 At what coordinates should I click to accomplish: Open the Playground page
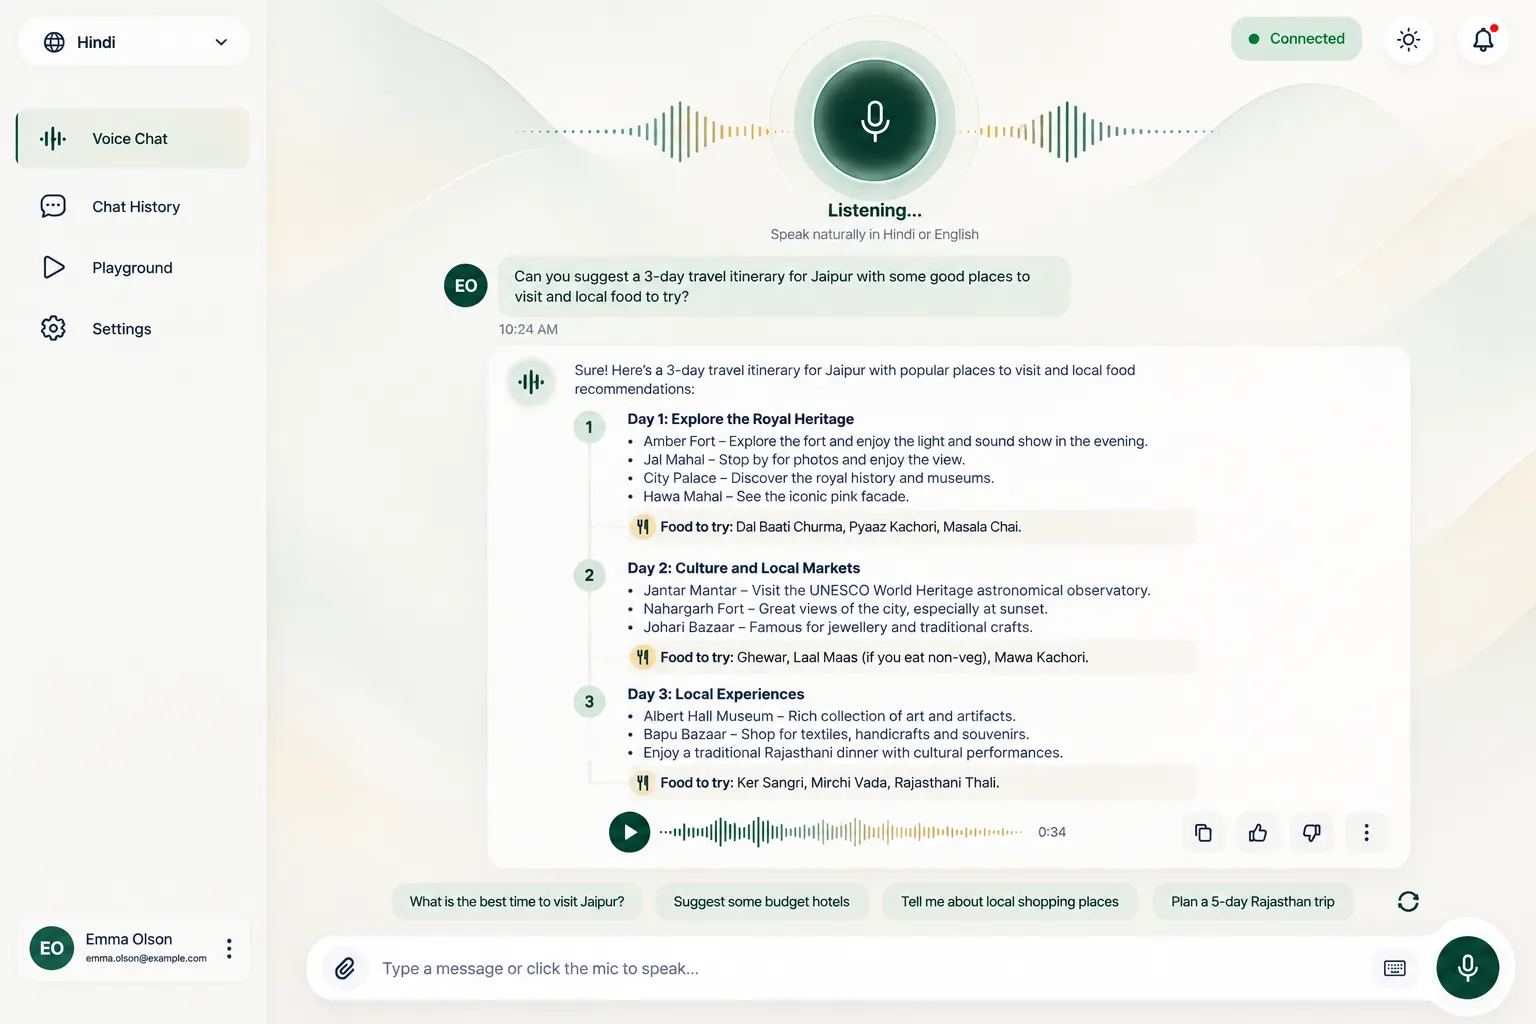pos(133,267)
